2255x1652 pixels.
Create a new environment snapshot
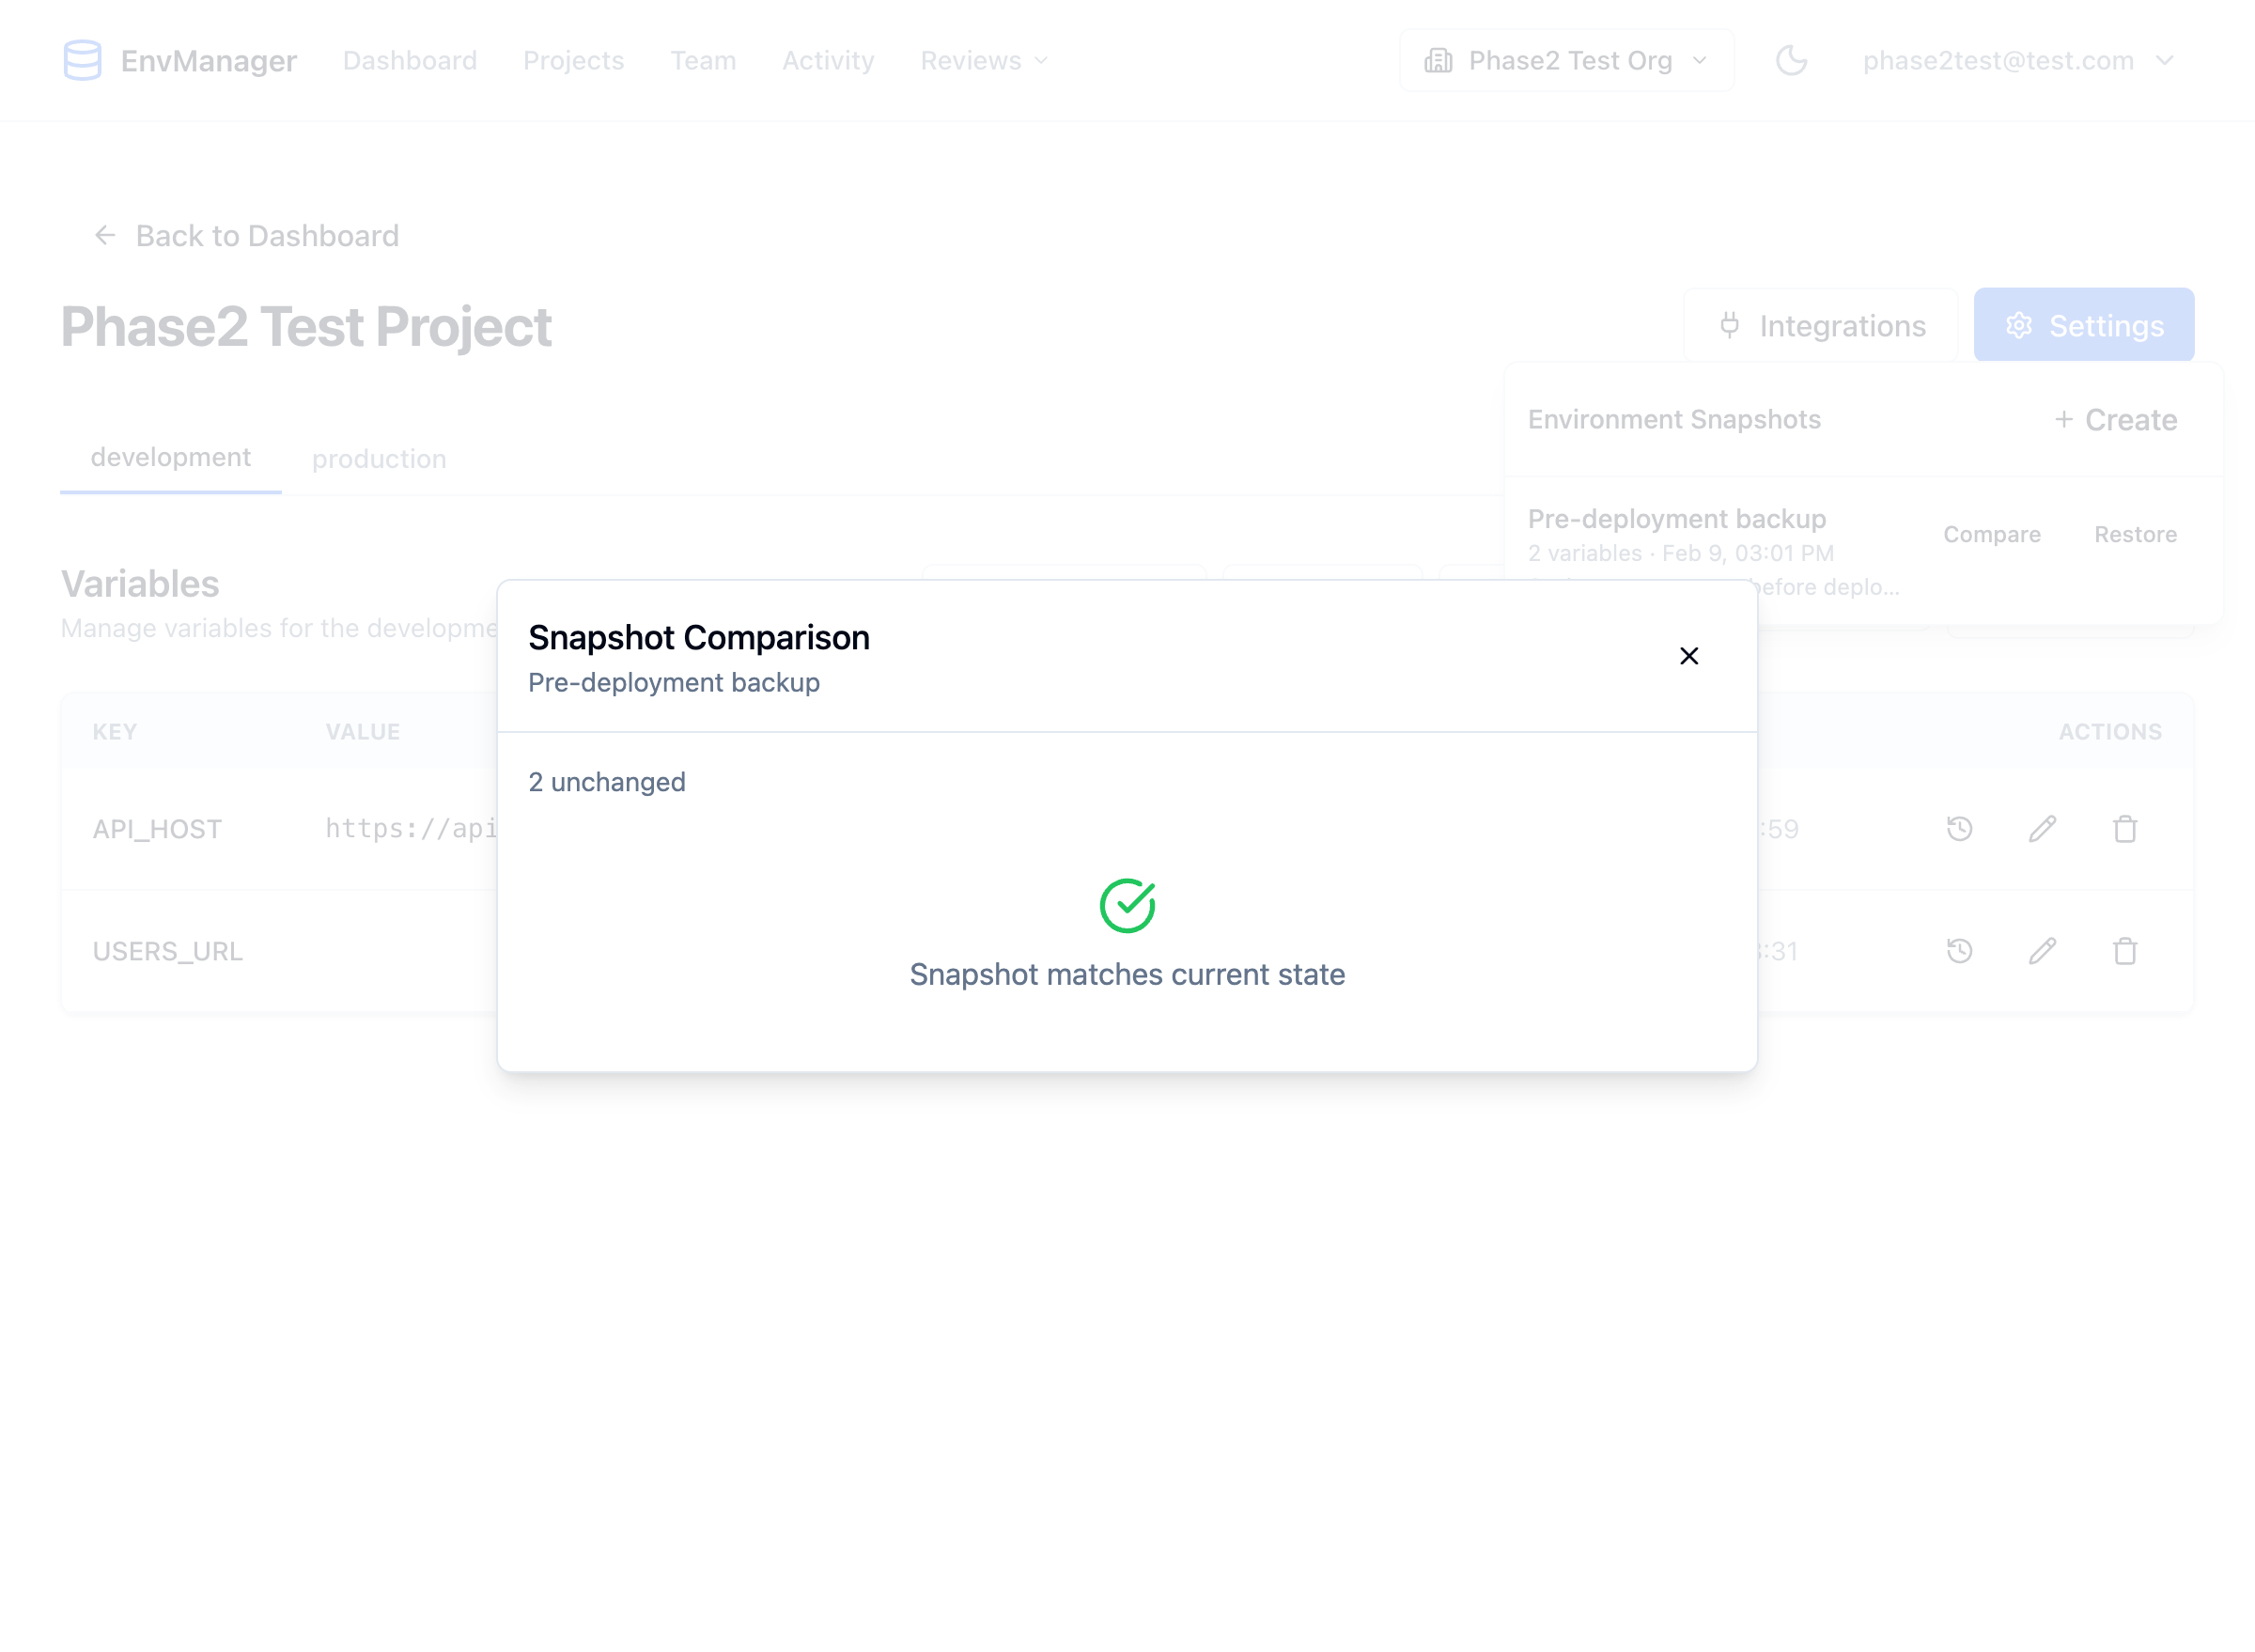click(x=2116, y=420)
